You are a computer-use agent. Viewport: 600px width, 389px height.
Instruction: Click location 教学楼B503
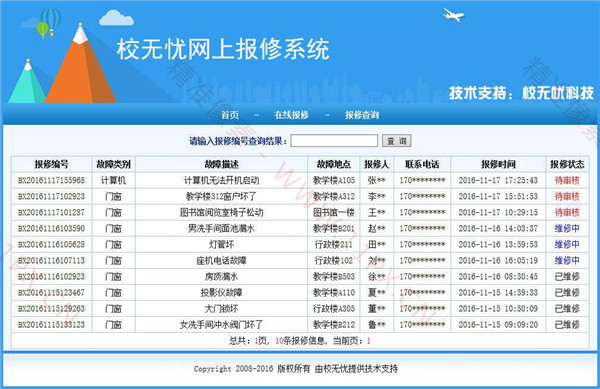(x=334, y=277)
